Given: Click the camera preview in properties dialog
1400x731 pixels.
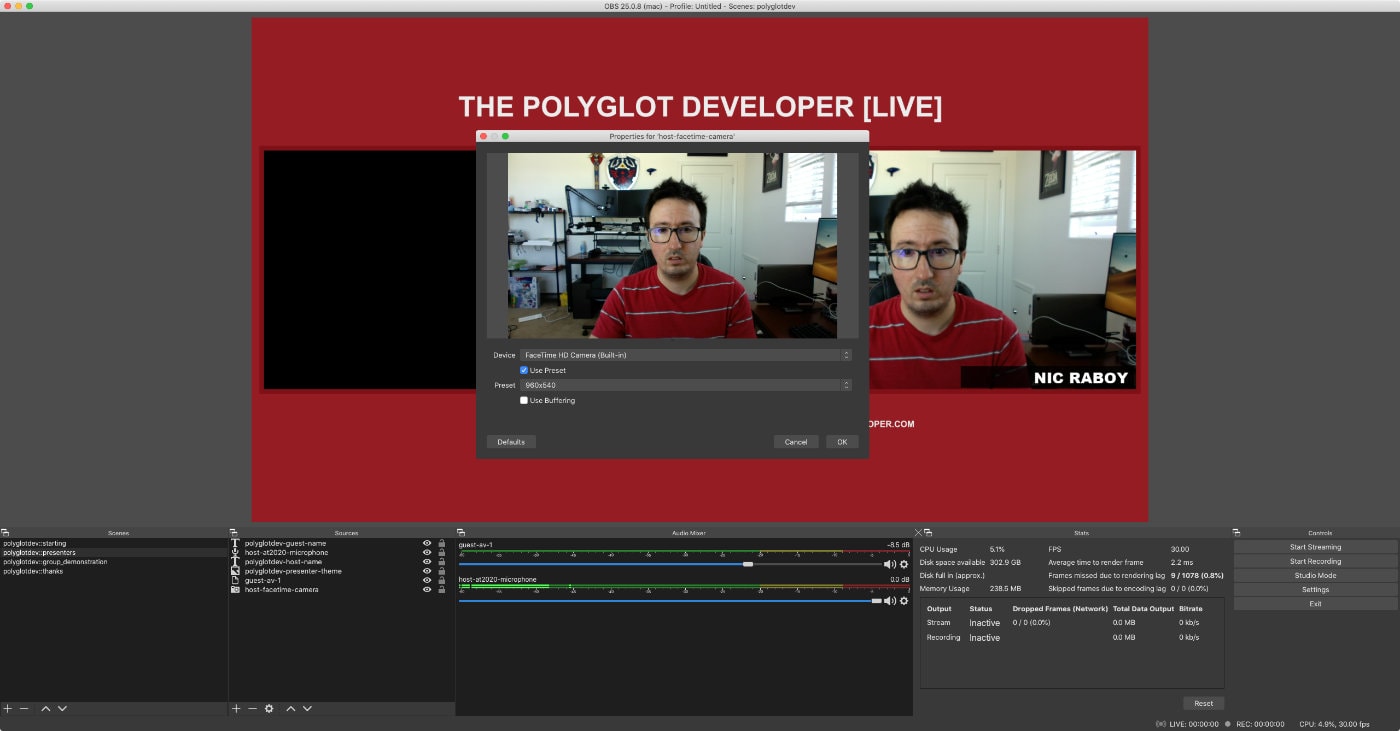Looking at the screenshot, I should [x=672, y=245].
